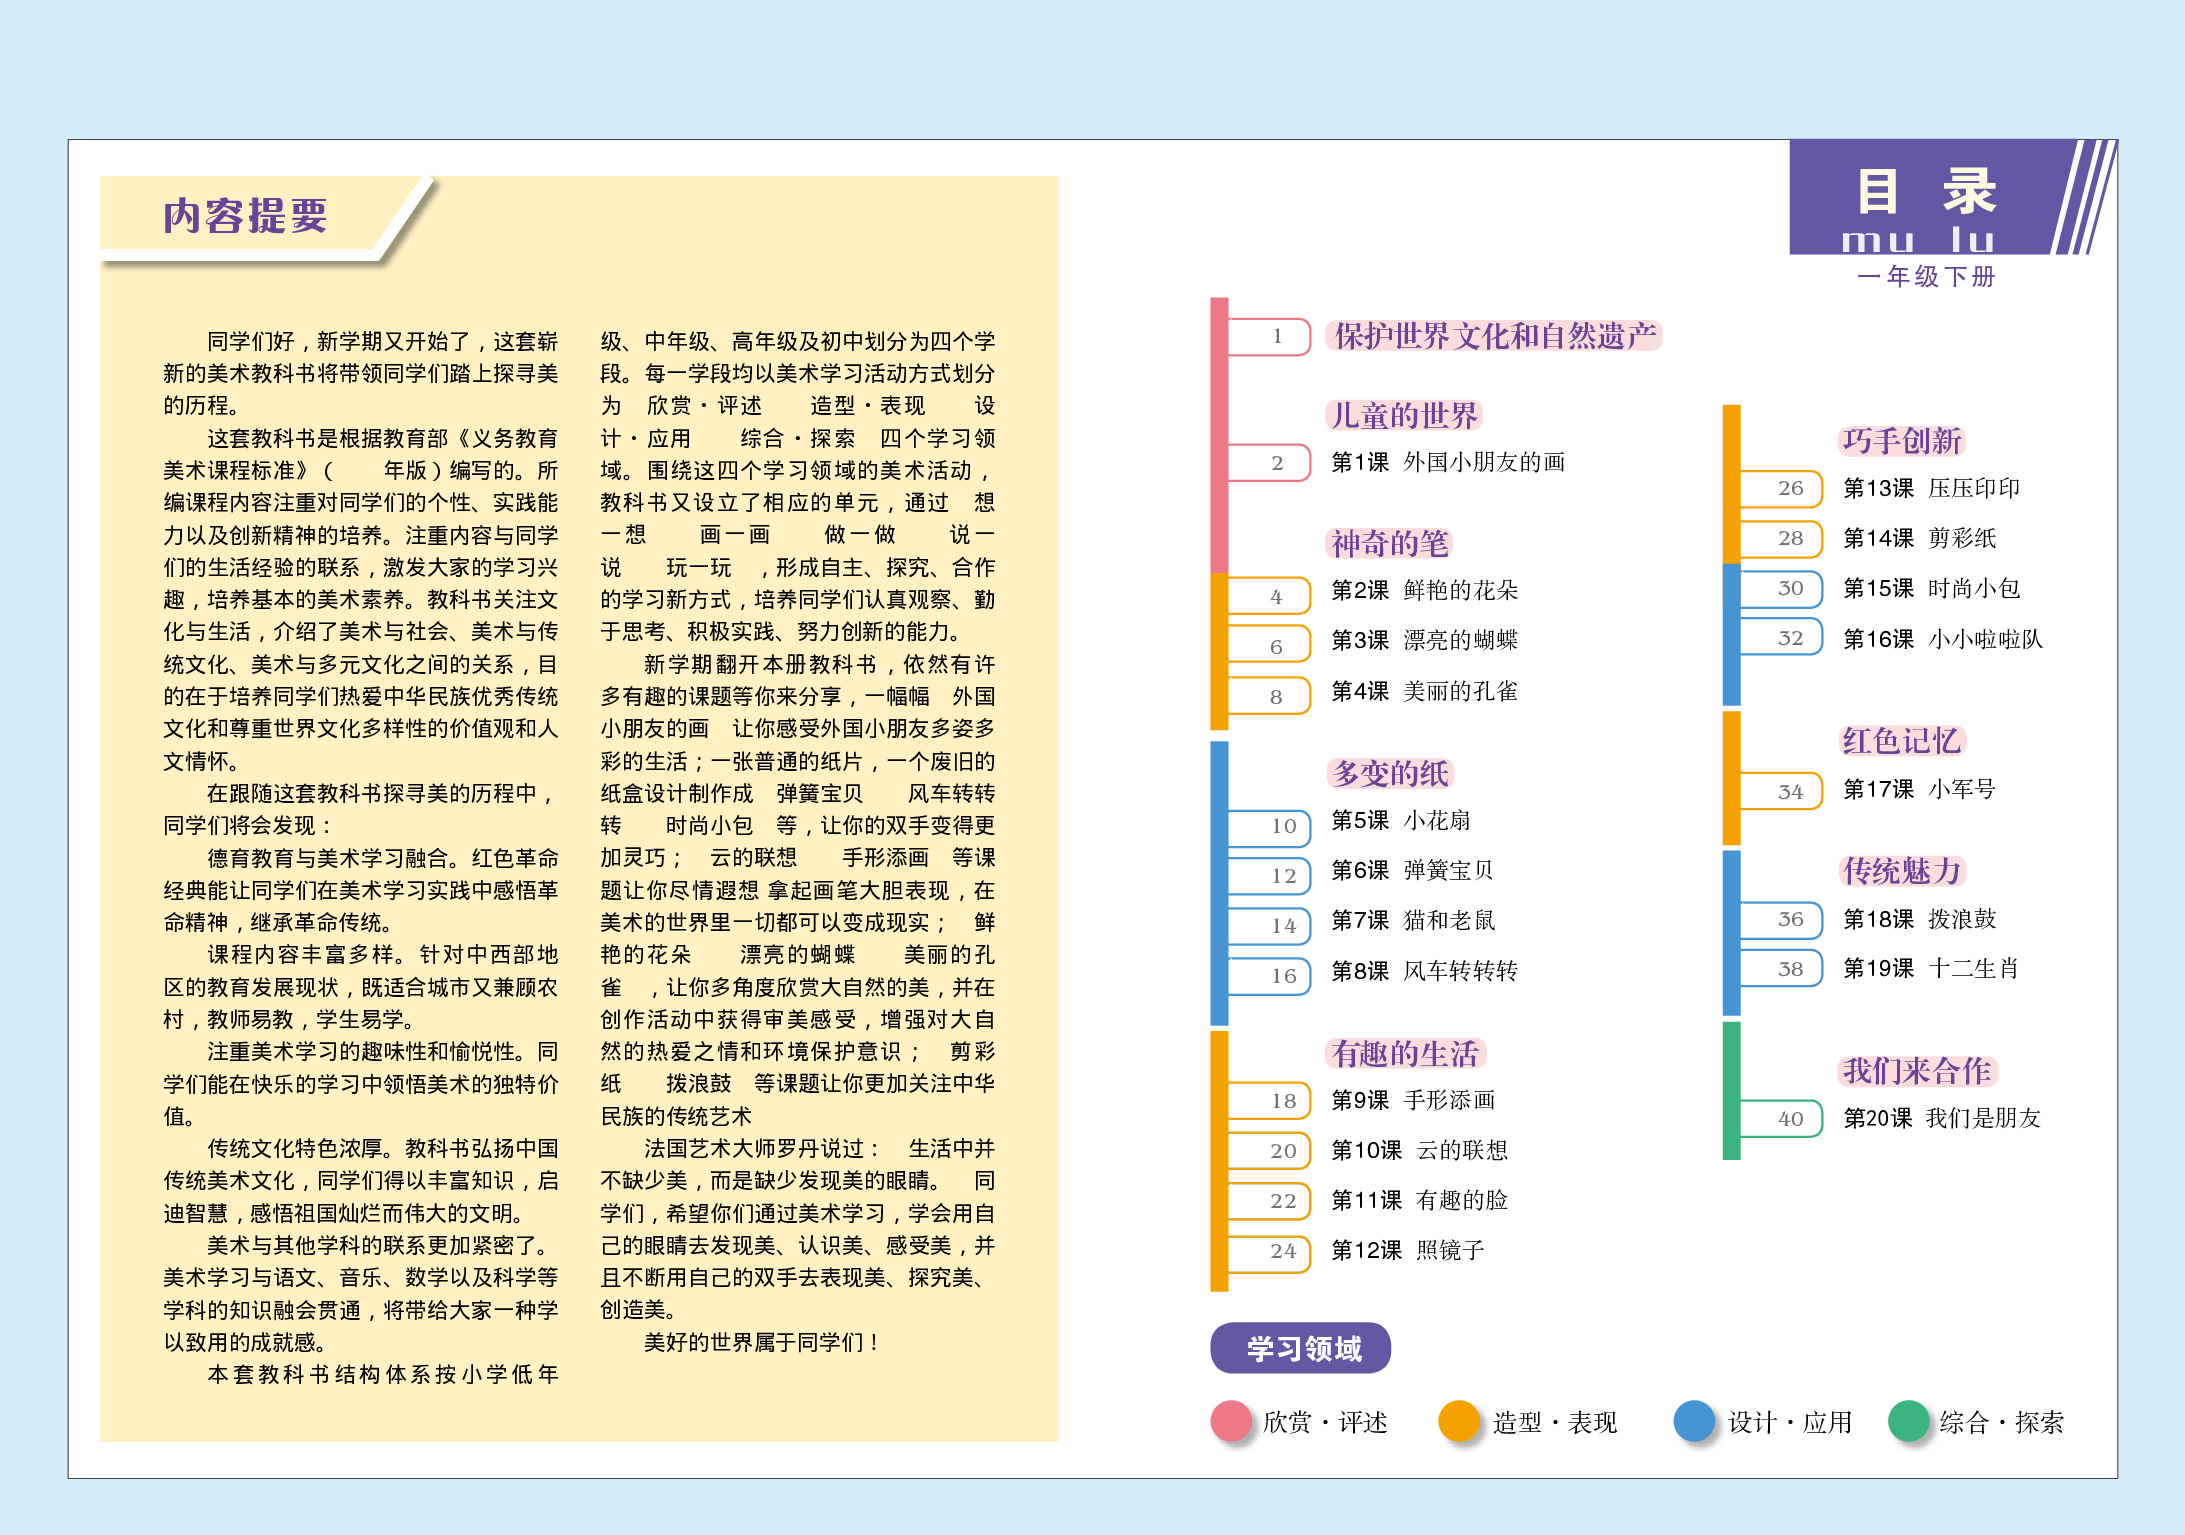Image resolution: width=2185 pixels, height=1535 pixels.
Task: Pick the pink 欣赏·评述 color dot
Action: (x=1229, y=1421)
